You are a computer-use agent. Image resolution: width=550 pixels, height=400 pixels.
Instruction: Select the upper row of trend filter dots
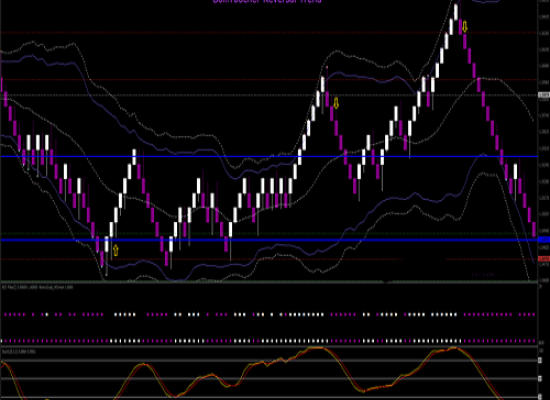[x=269, y=315]
